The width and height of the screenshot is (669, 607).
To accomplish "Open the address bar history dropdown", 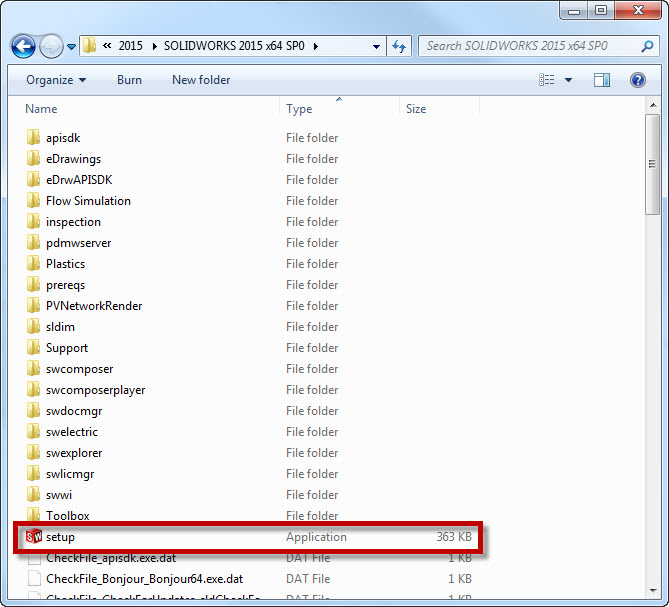I will (376, 46).
